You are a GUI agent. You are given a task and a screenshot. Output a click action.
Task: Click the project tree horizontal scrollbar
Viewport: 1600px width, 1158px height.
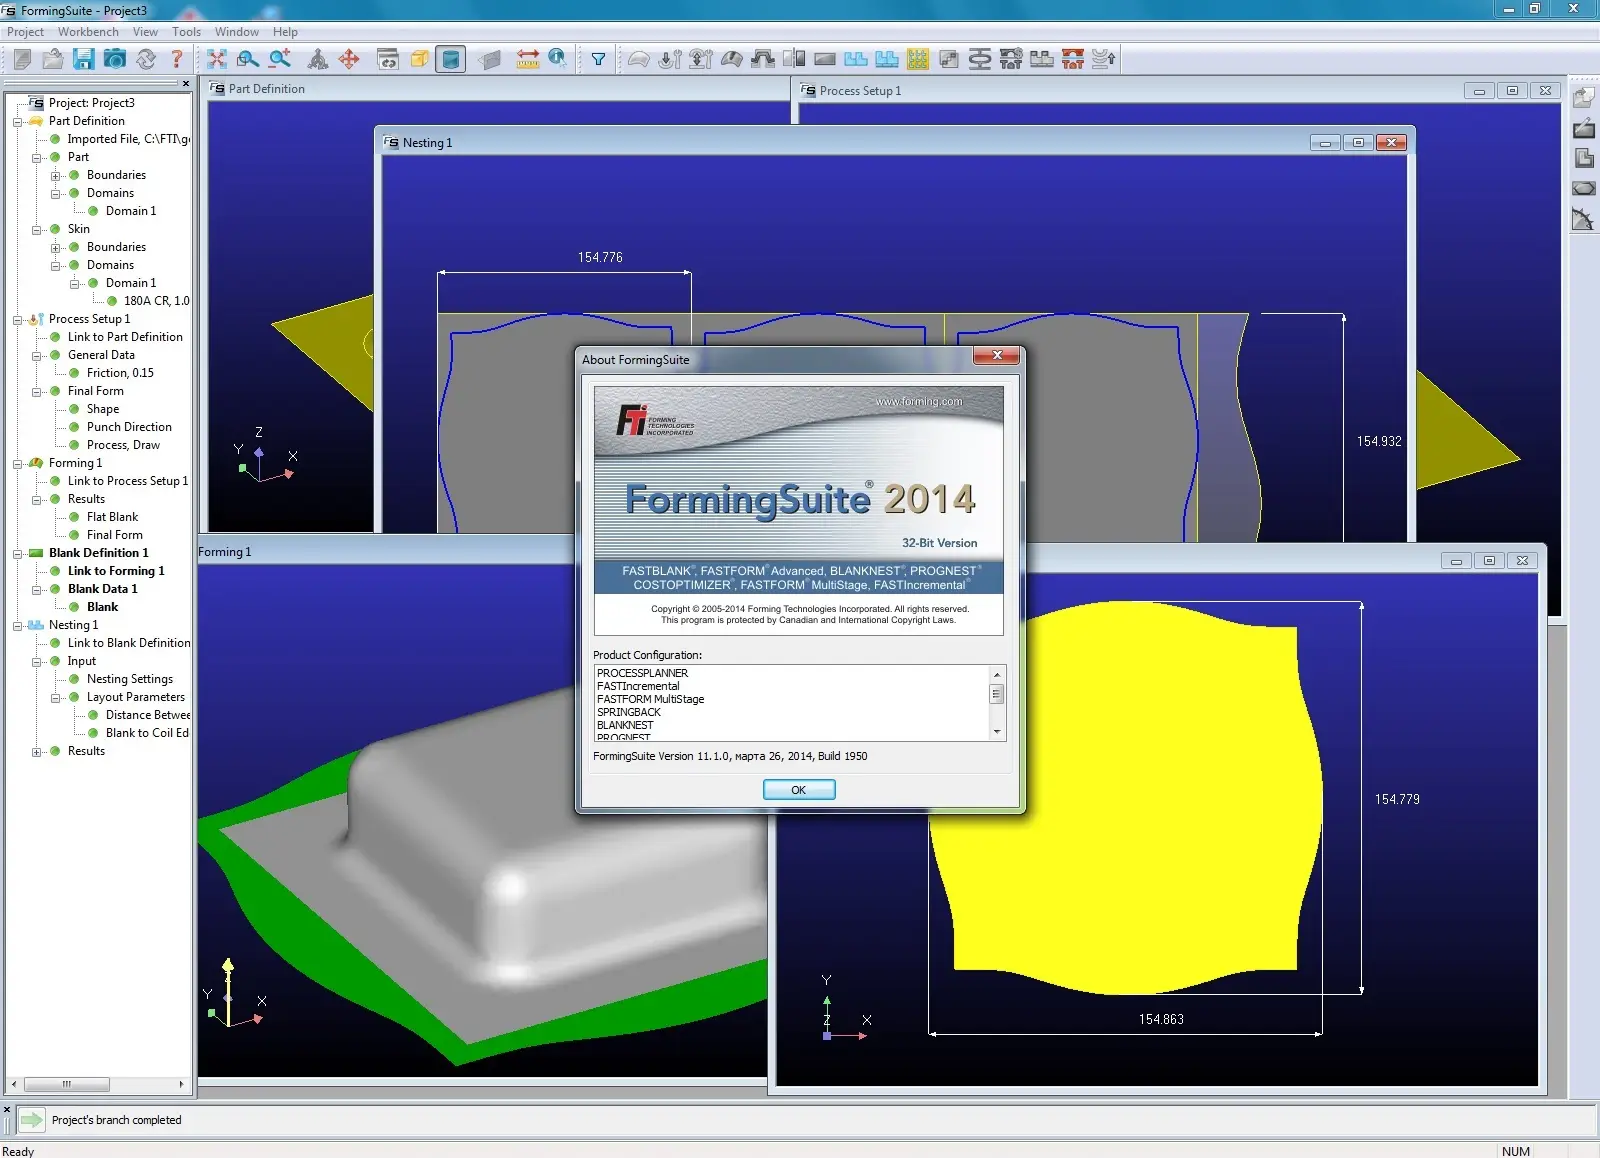pos(97,1084)
